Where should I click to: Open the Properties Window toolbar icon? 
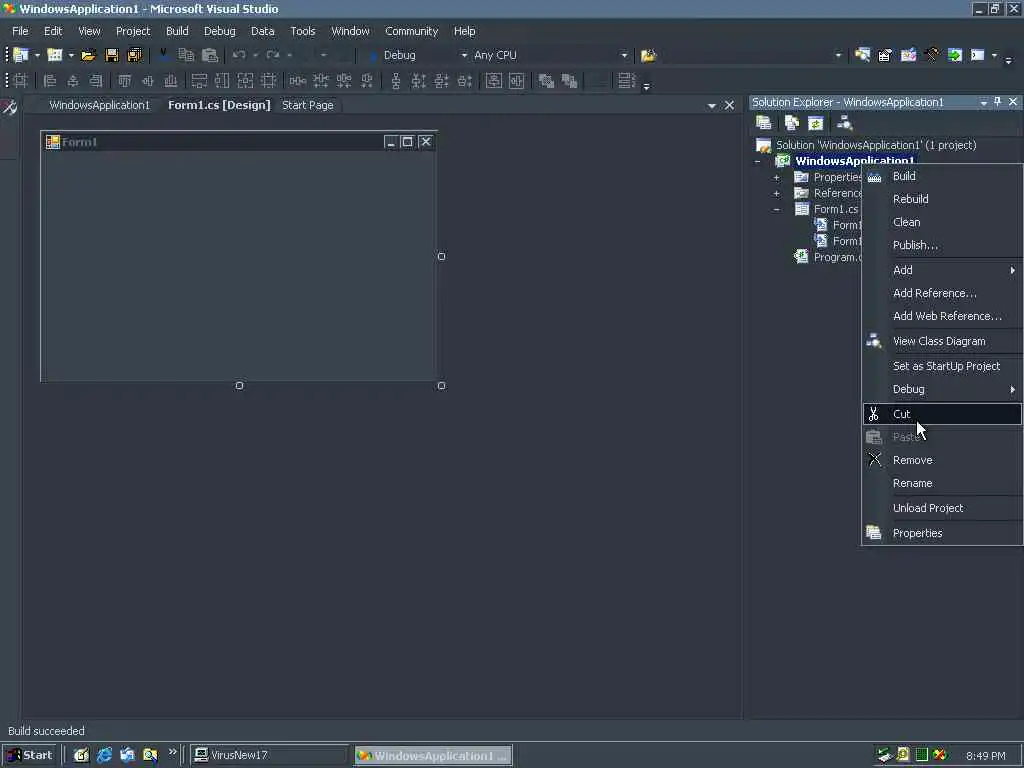pyautogui.click(x=885, y=56)
